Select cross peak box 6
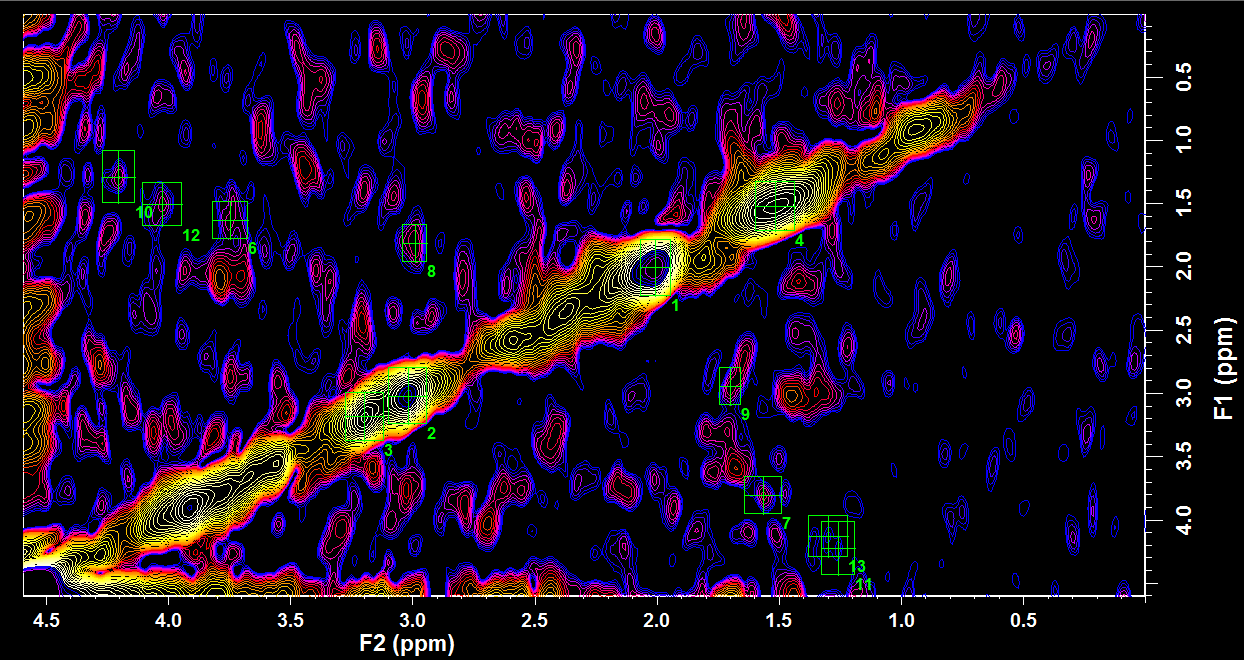The height and width of the screenshot is (660, 1244). [230, 219]
